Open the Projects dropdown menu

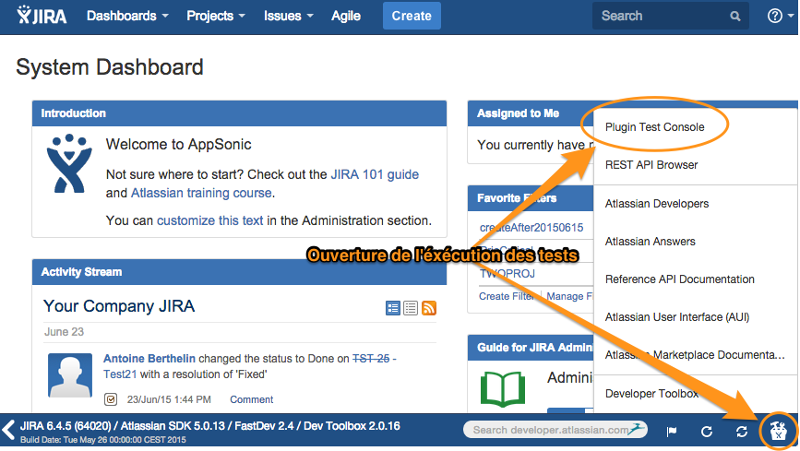coord(216,16)
